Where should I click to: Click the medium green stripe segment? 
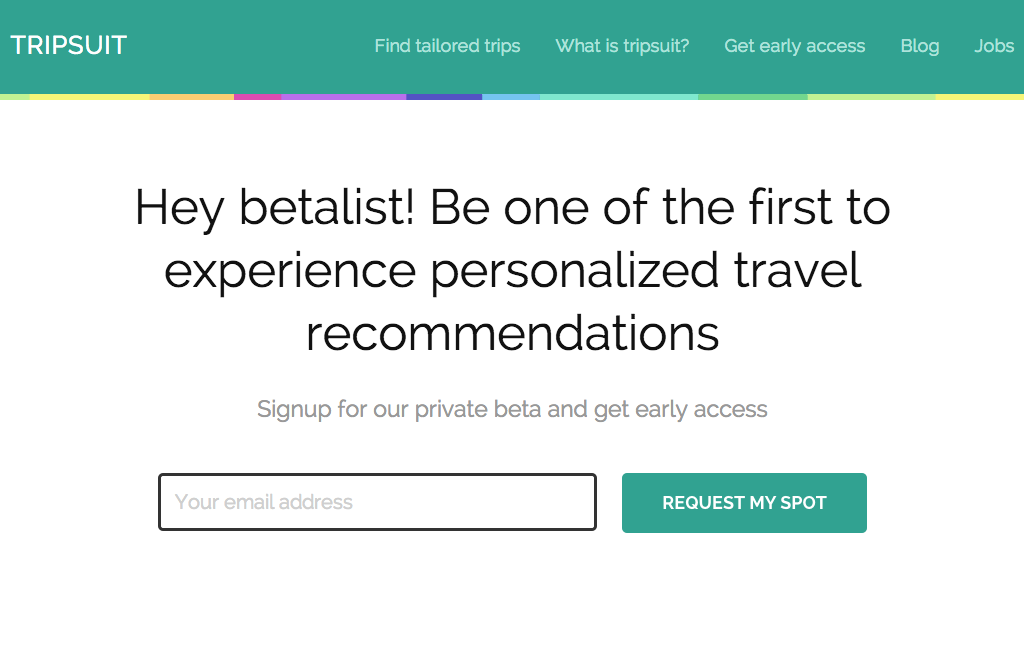[x=753, y=97]
